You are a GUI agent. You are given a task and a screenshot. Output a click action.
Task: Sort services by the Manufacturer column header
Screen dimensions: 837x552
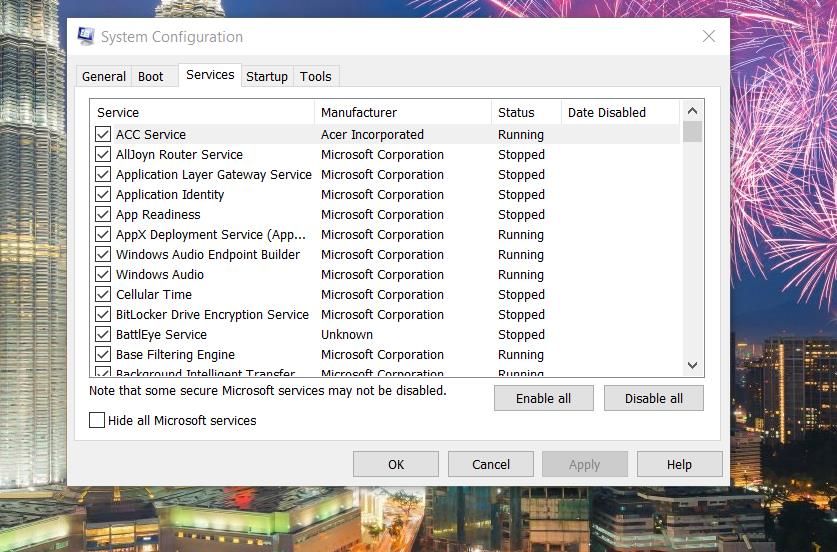pyautogui.click(x=402, y=113)
